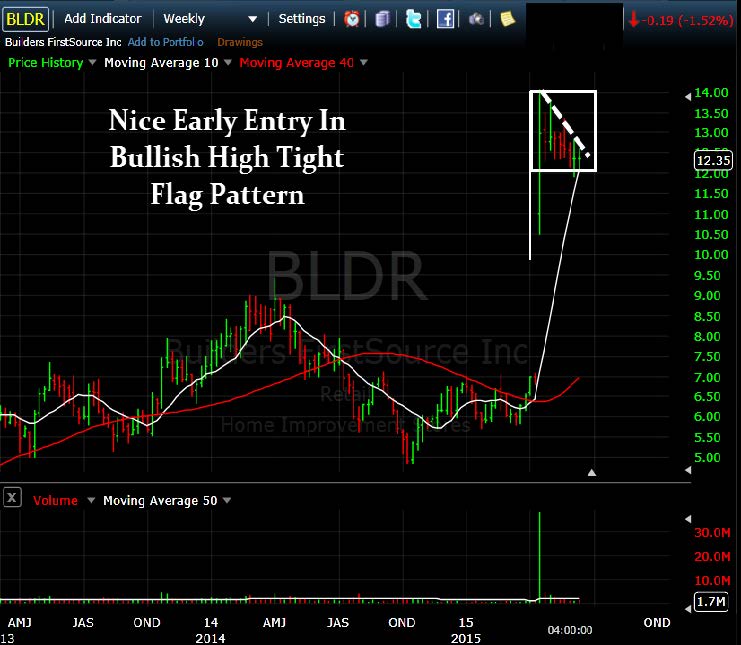This screenshot has height=645, width=741.
Task: Open the Weekly timeframe dropdown
Action: [210, 19]
